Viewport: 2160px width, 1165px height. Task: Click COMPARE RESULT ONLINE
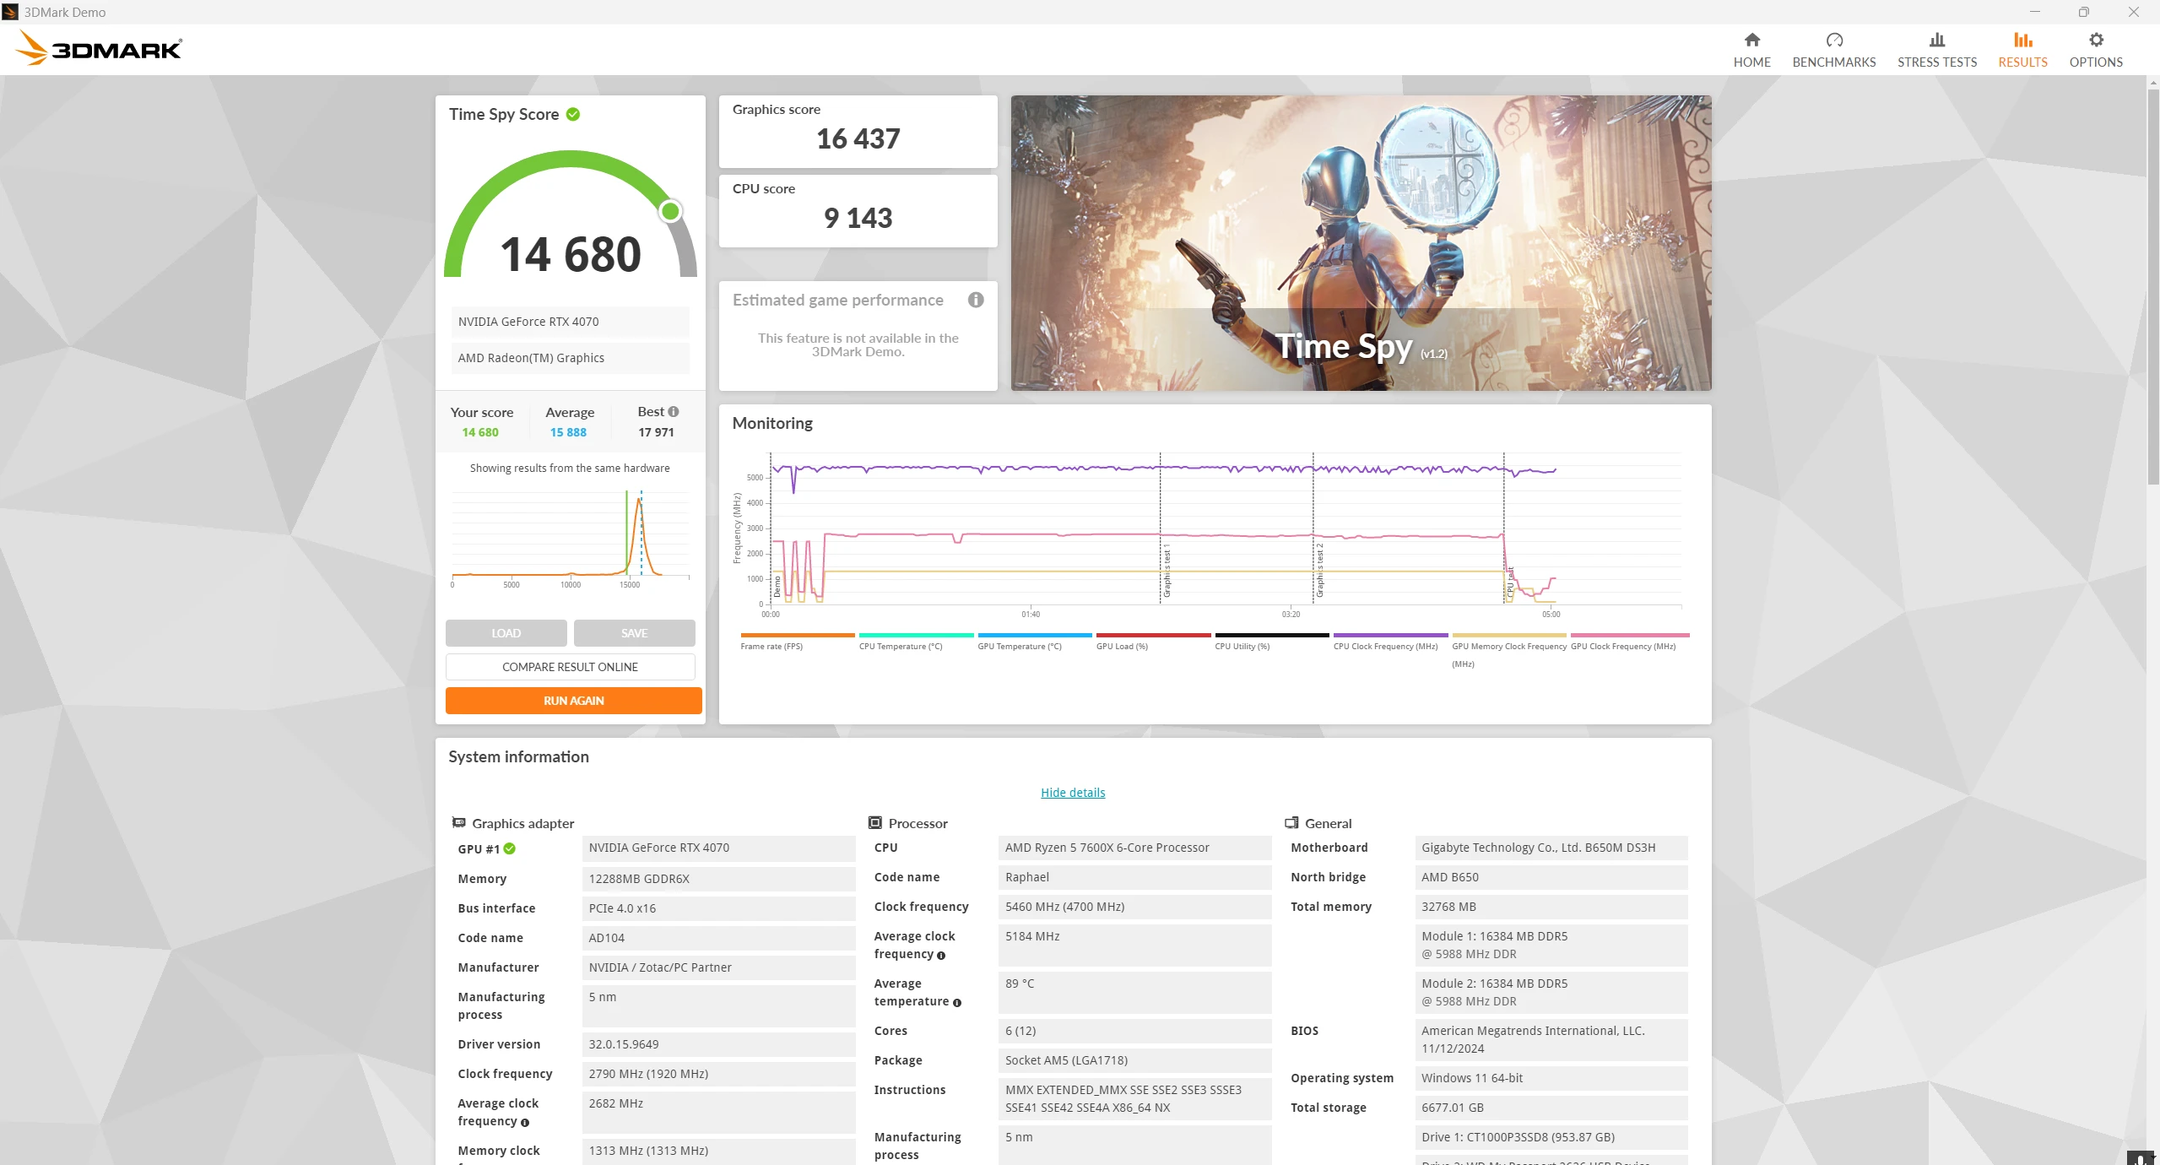570,667
